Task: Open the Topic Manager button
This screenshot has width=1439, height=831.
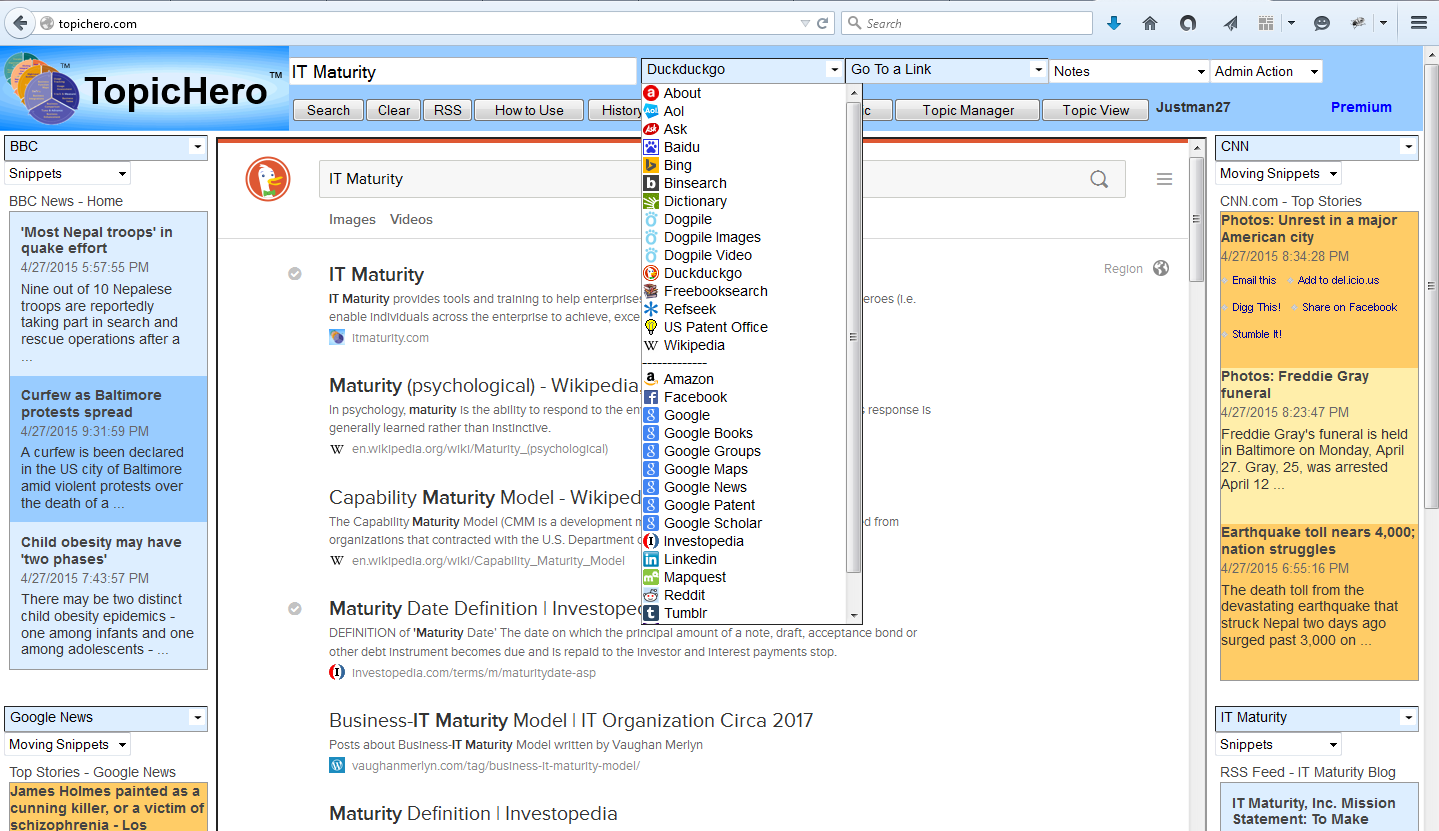Action: 968,110
